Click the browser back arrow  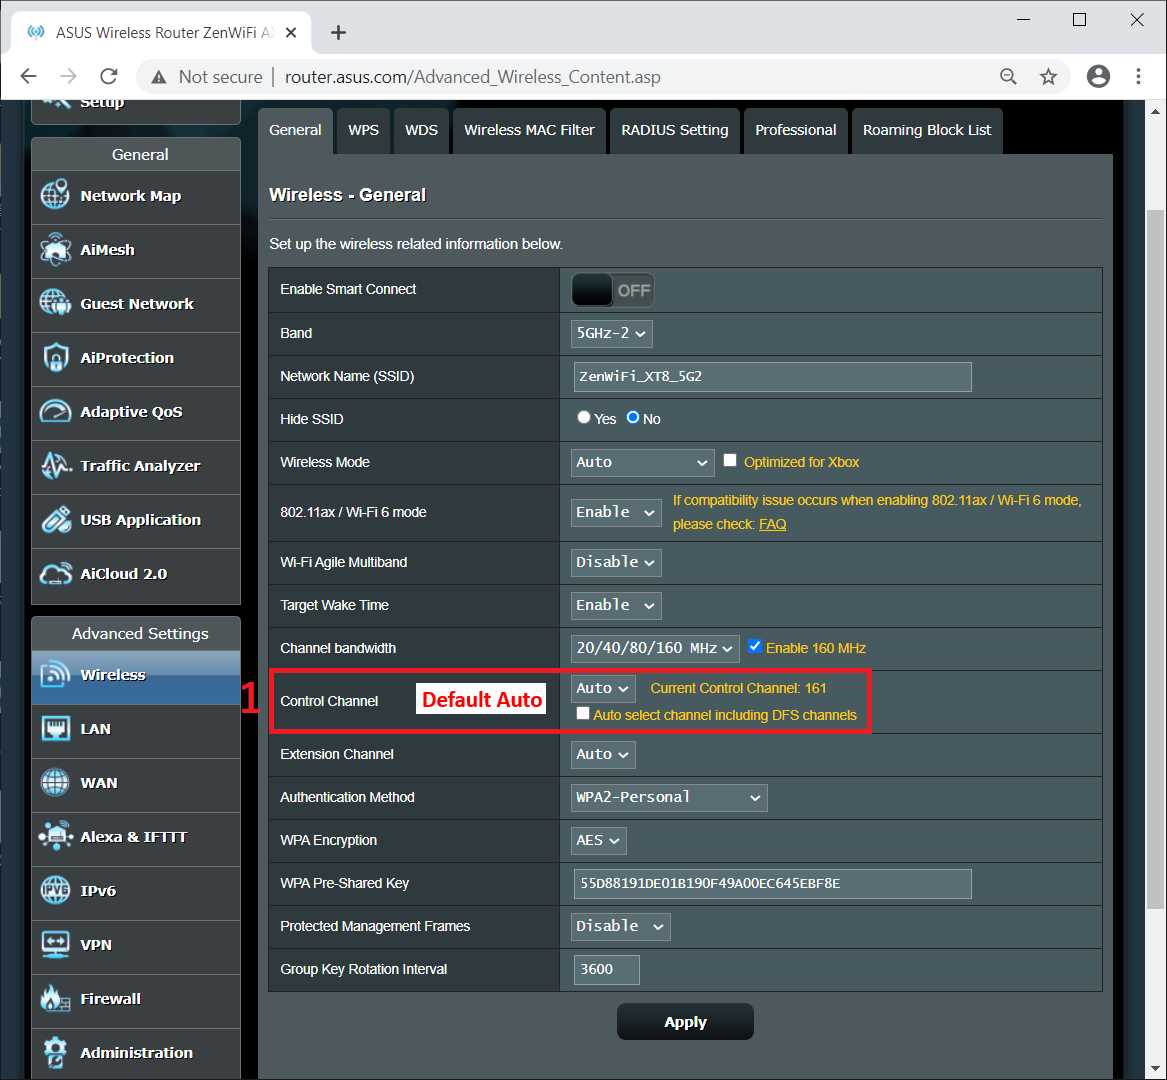pos(28,76)
